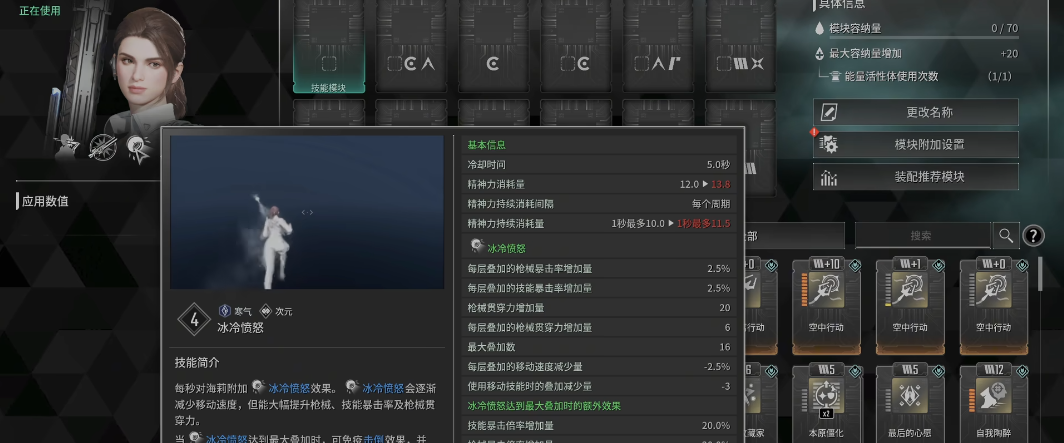Click the diamond number 4 skill slot icon
The height and width of the screenshot is (443, 1064).
click(194, 320)
